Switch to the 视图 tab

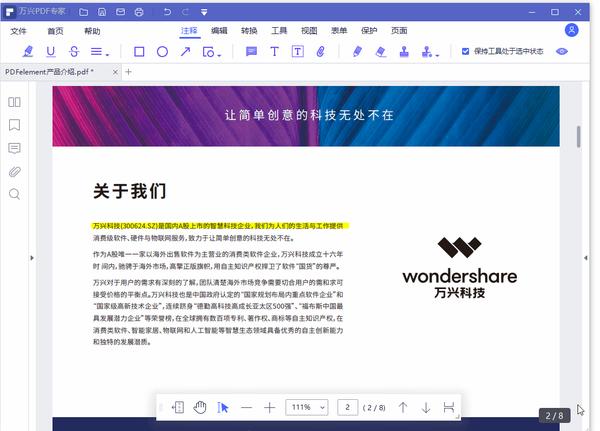(x=309, y=31)
